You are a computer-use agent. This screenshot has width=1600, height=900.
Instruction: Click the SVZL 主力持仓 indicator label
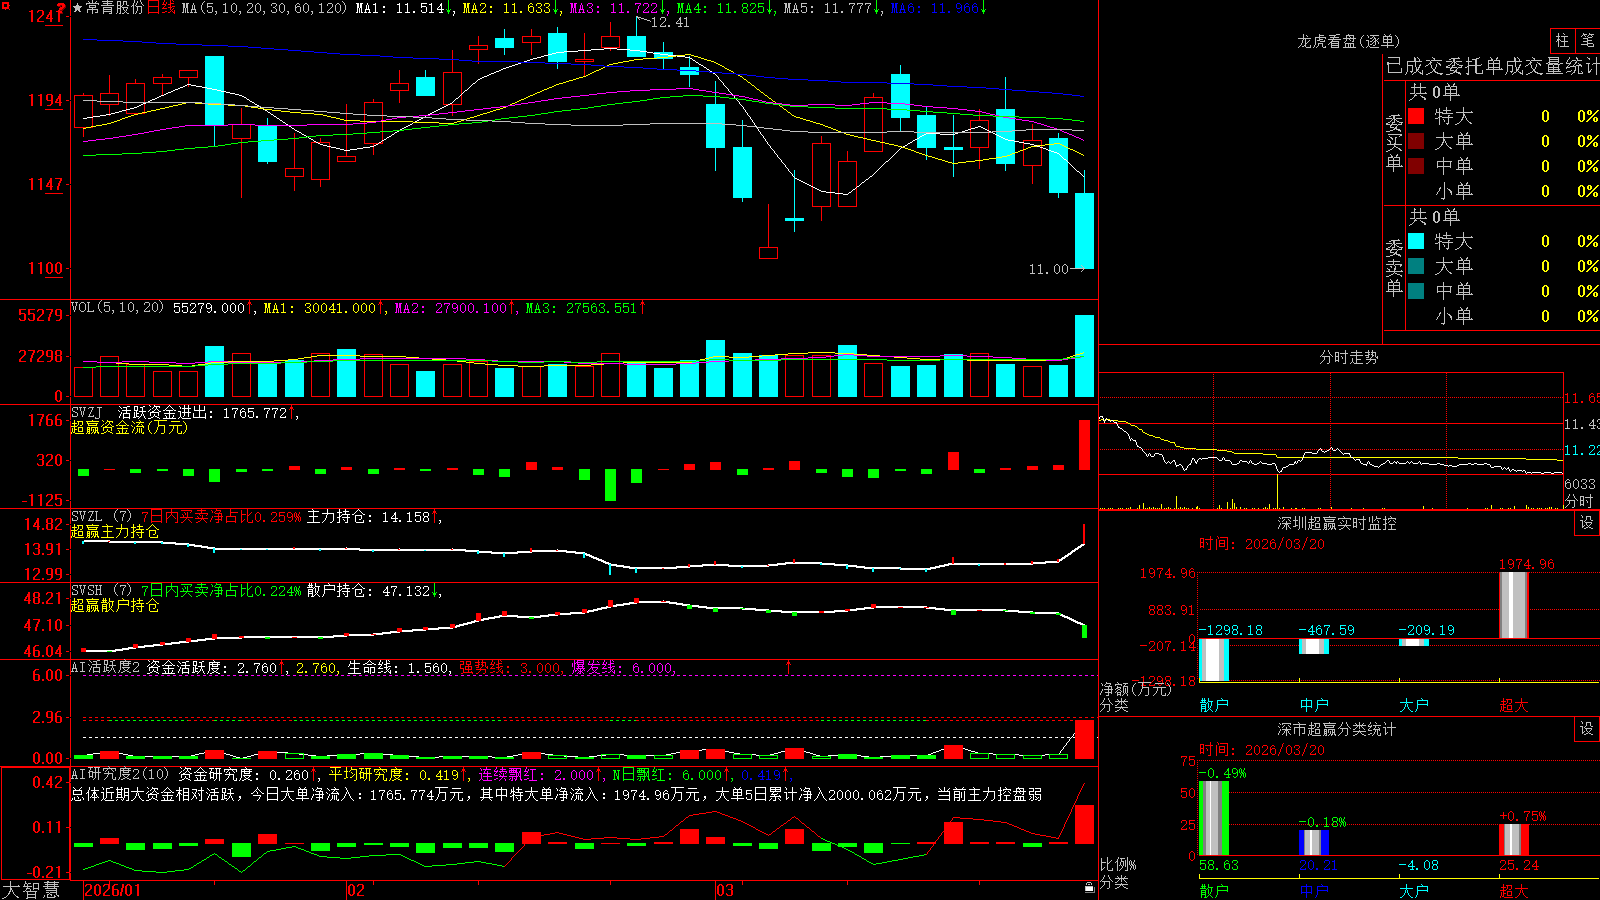pyautogui.click(x=256, y=517)
